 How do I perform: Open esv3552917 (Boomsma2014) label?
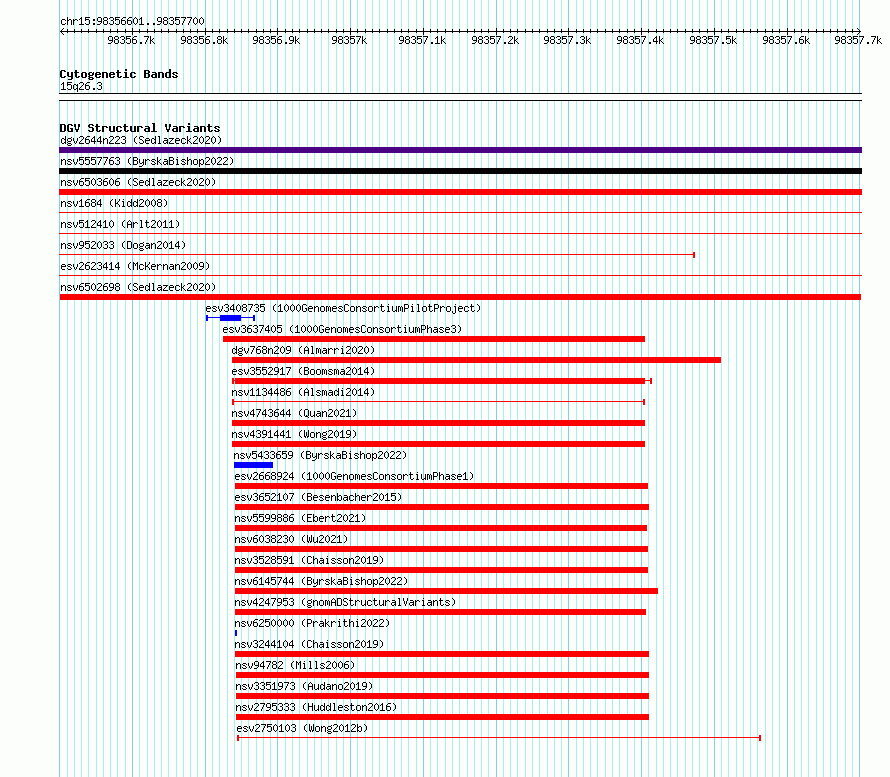tap(303, 371)
